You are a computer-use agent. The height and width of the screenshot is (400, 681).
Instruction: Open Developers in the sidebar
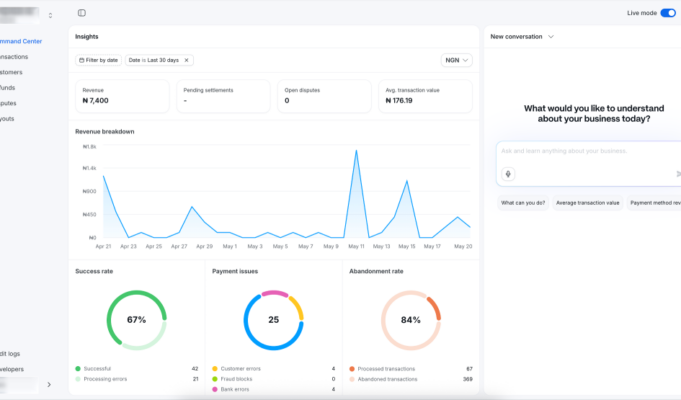tap(12, 369)
